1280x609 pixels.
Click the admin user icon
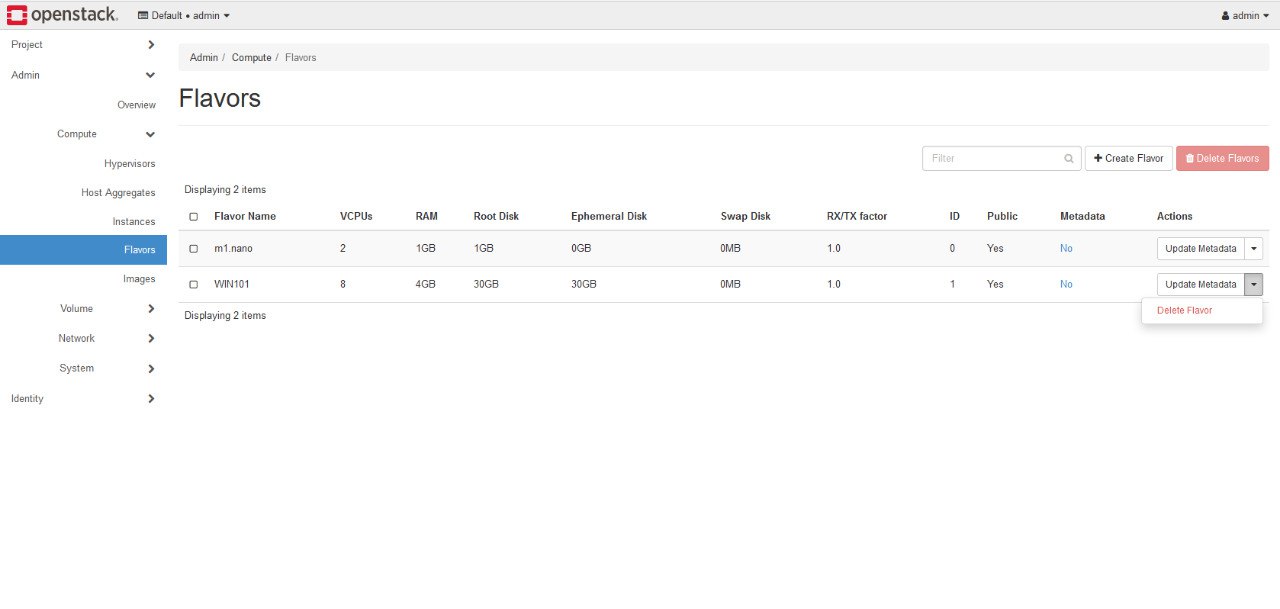click(1225, 16)
